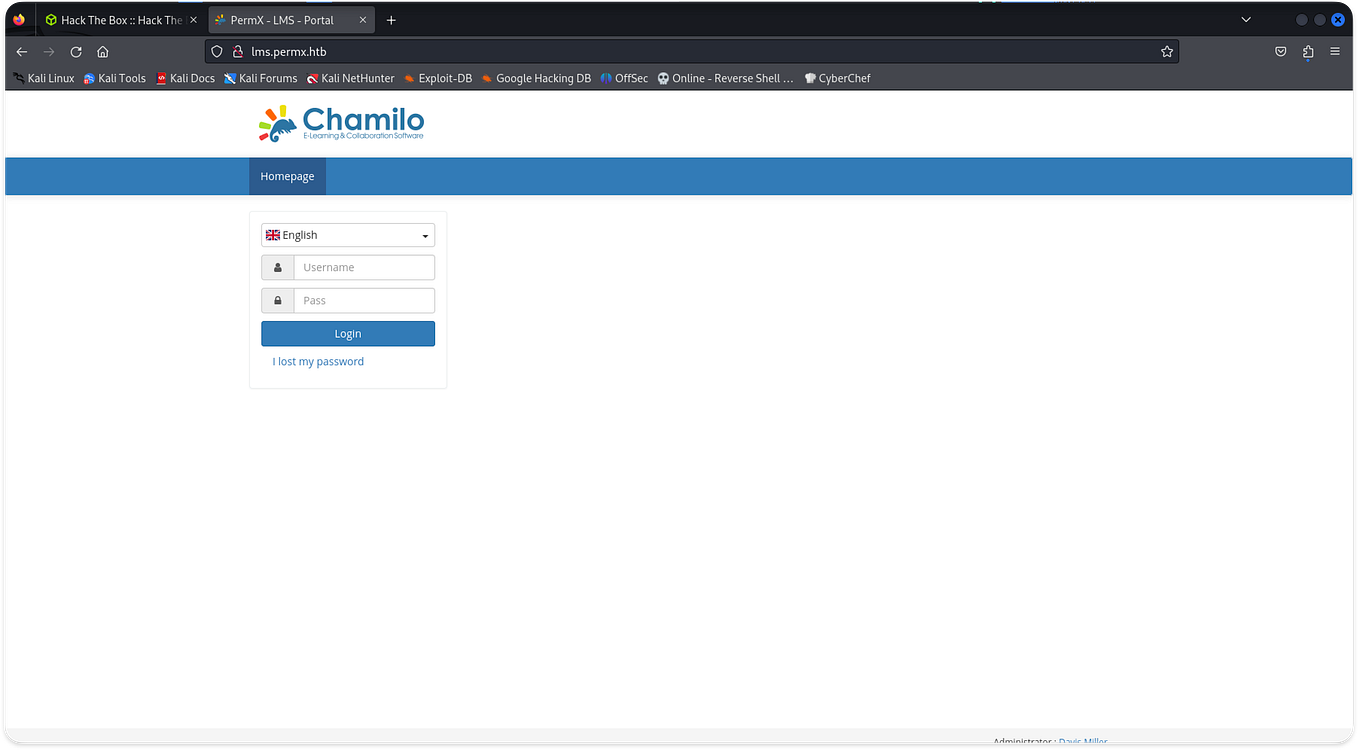
Task: Click inside the Username input field
Action: [363, 267]
